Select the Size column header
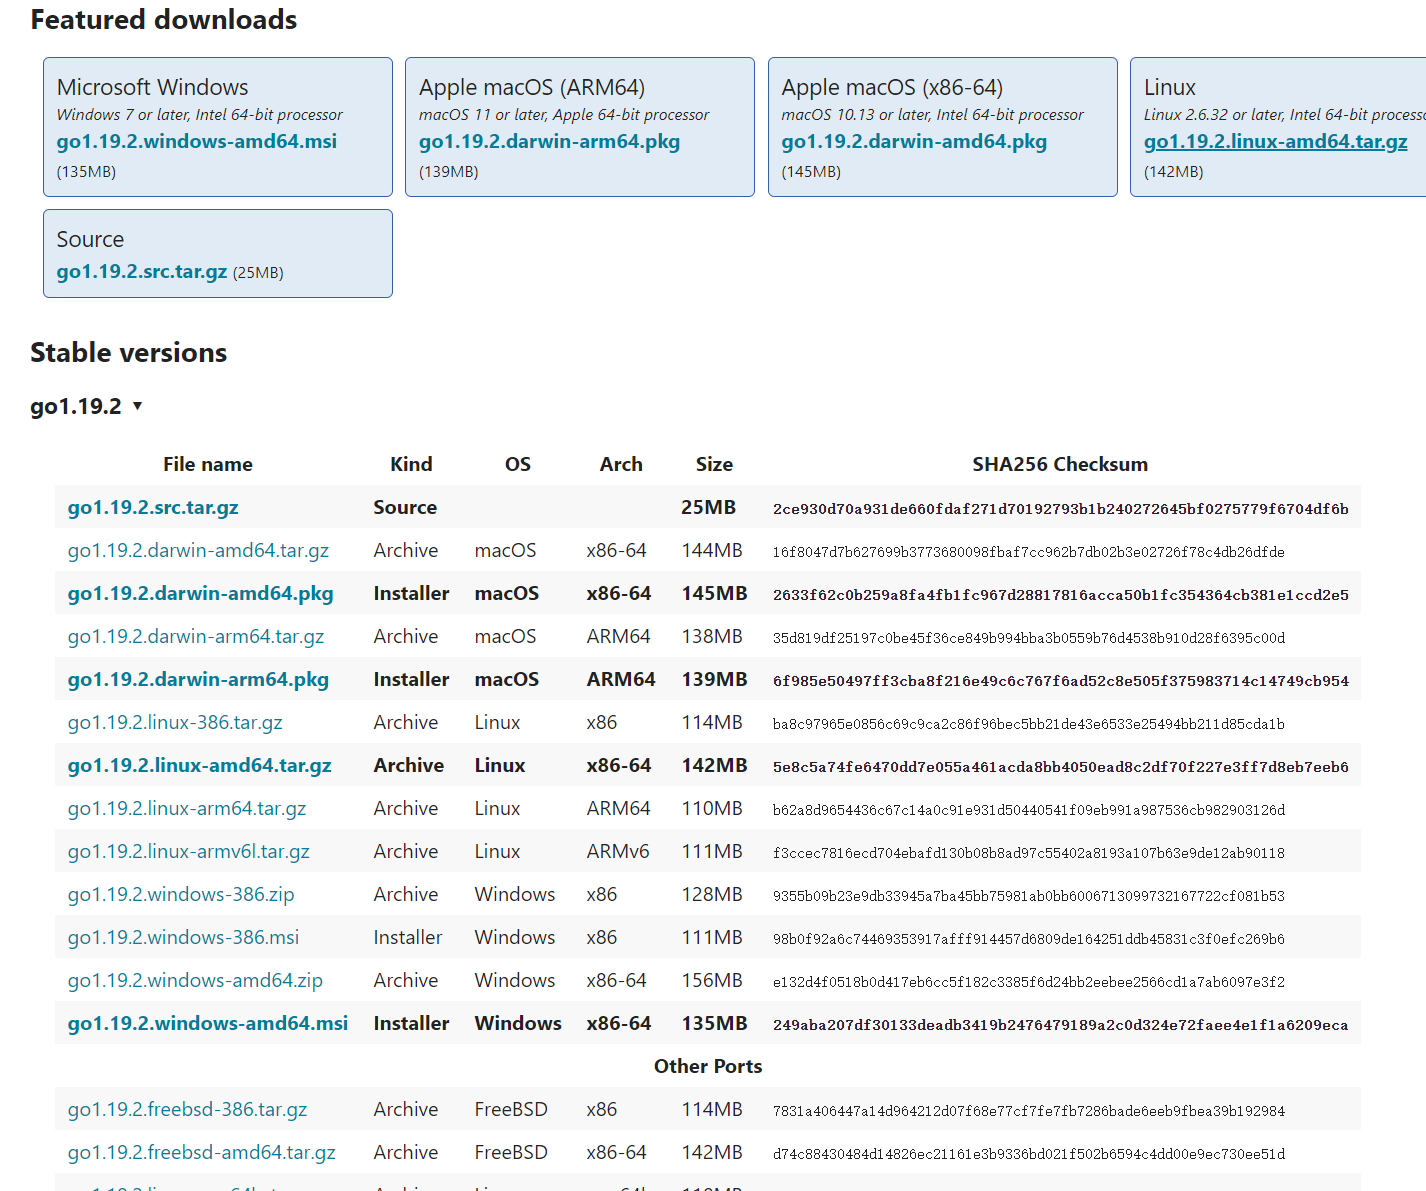The height and width of the screenshot is (1191, 1426). (x=714, y=464)
